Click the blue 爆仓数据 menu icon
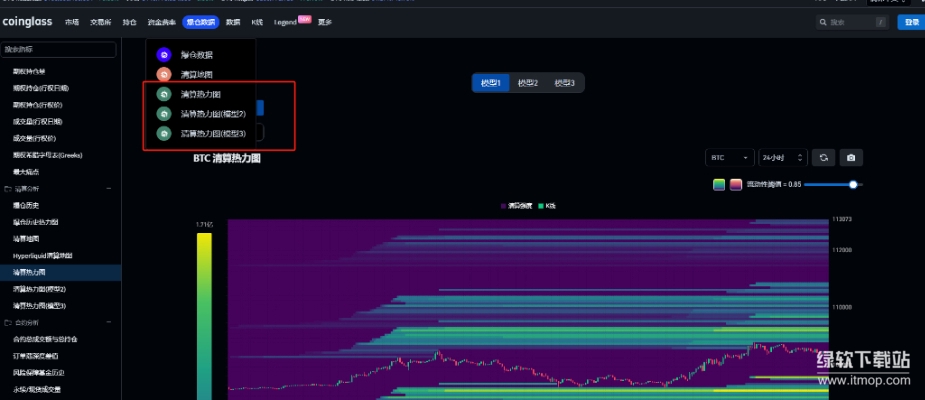Viewport: 925px width, 400px height. pyautogui.click(x=164, y=55)
